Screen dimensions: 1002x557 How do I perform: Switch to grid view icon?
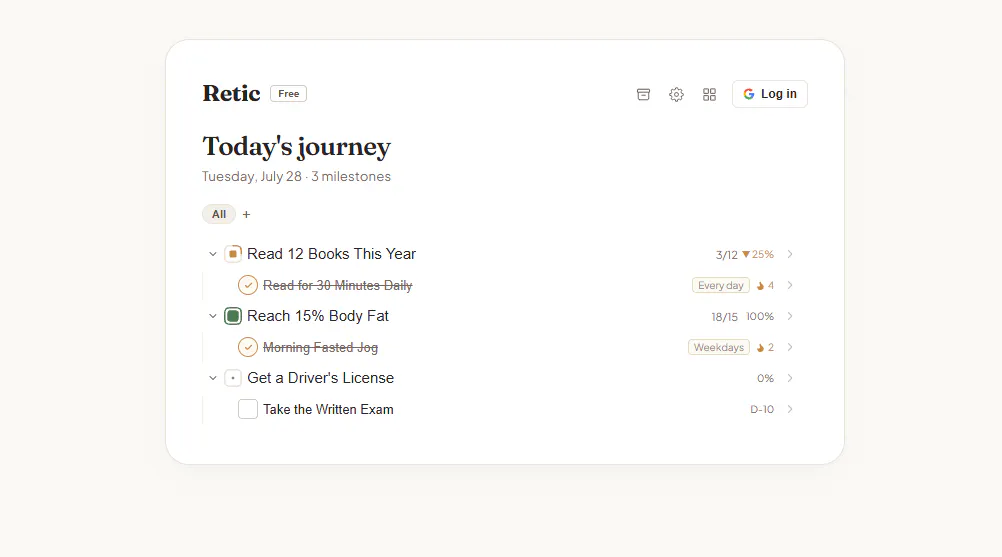(x=709, y=95)
